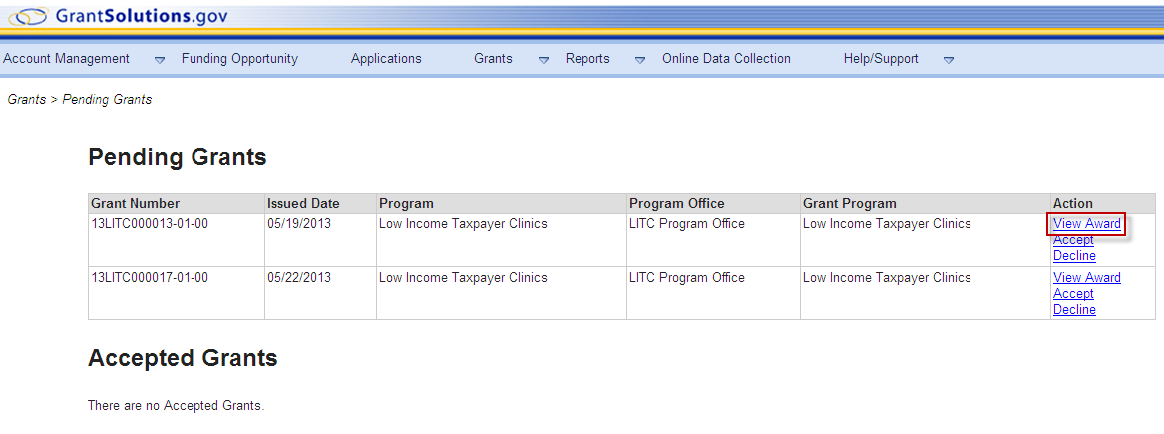Viewport: 1164px width, 434px height.
Task: Open the Help/Support menu
Action: tap(881, 59)
